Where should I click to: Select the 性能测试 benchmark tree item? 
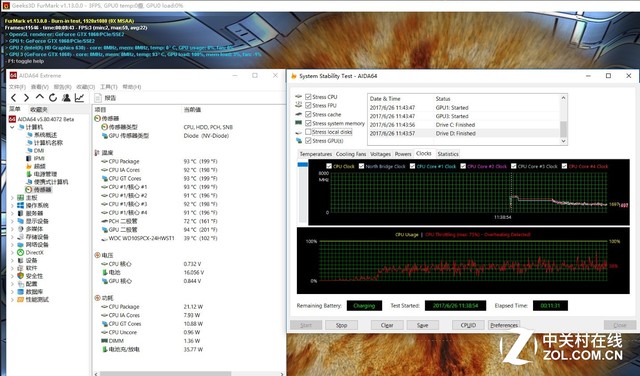pos(37,299)
